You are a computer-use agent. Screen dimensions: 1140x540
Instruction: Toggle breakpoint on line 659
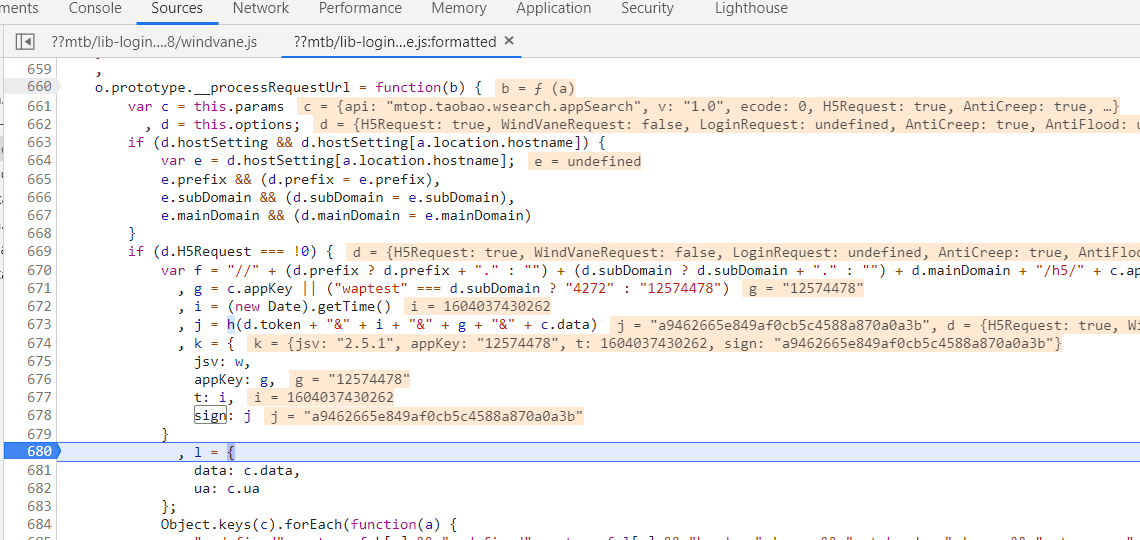click(39, 69)
